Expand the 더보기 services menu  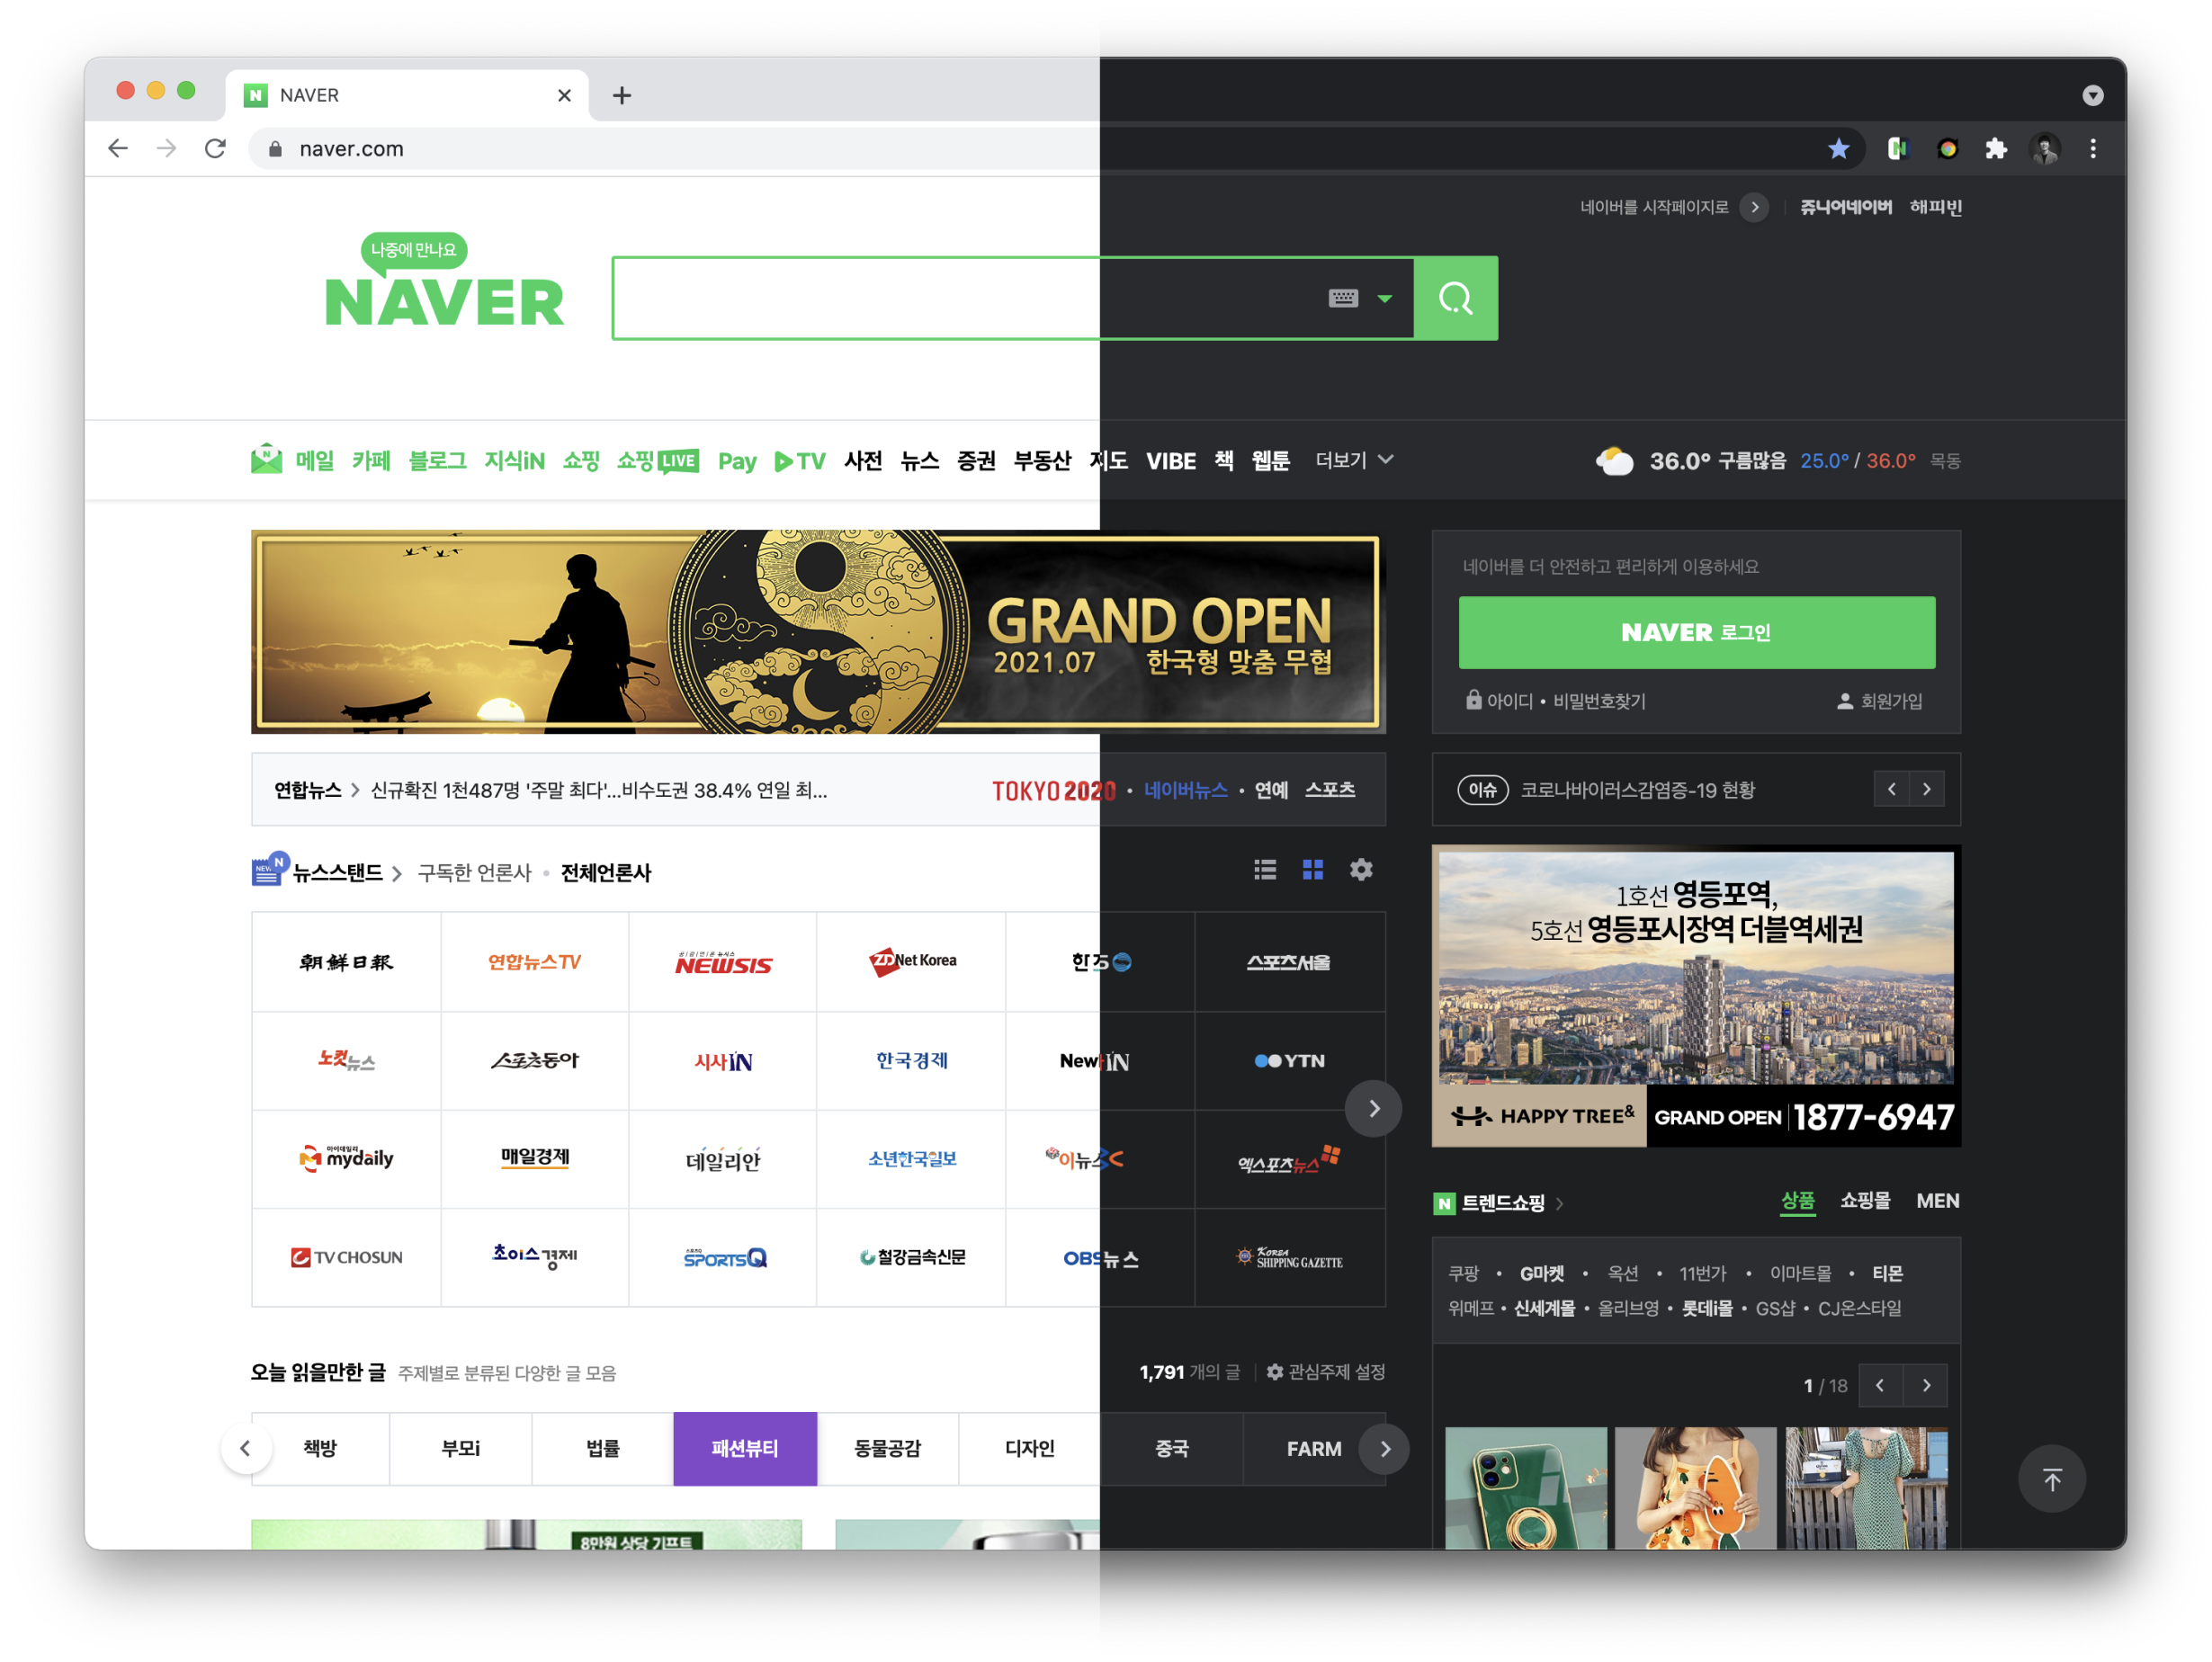tap(1352, 460)
